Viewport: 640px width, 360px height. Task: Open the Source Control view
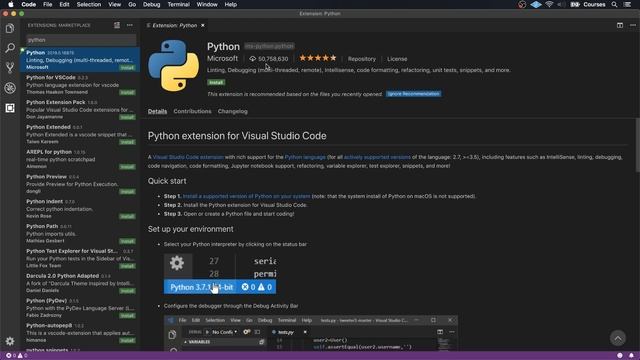pos(10,68)
